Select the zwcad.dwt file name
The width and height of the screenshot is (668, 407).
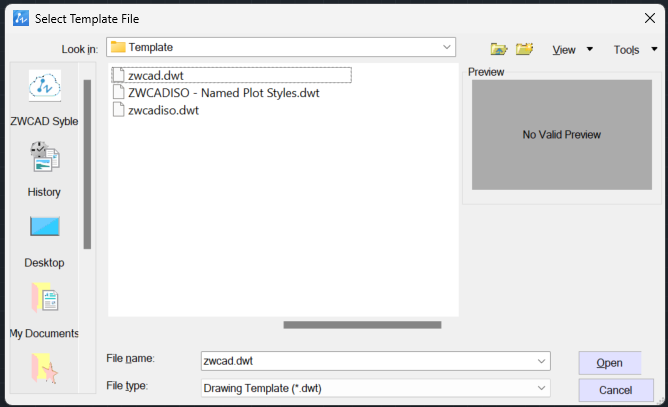[155, 75]
